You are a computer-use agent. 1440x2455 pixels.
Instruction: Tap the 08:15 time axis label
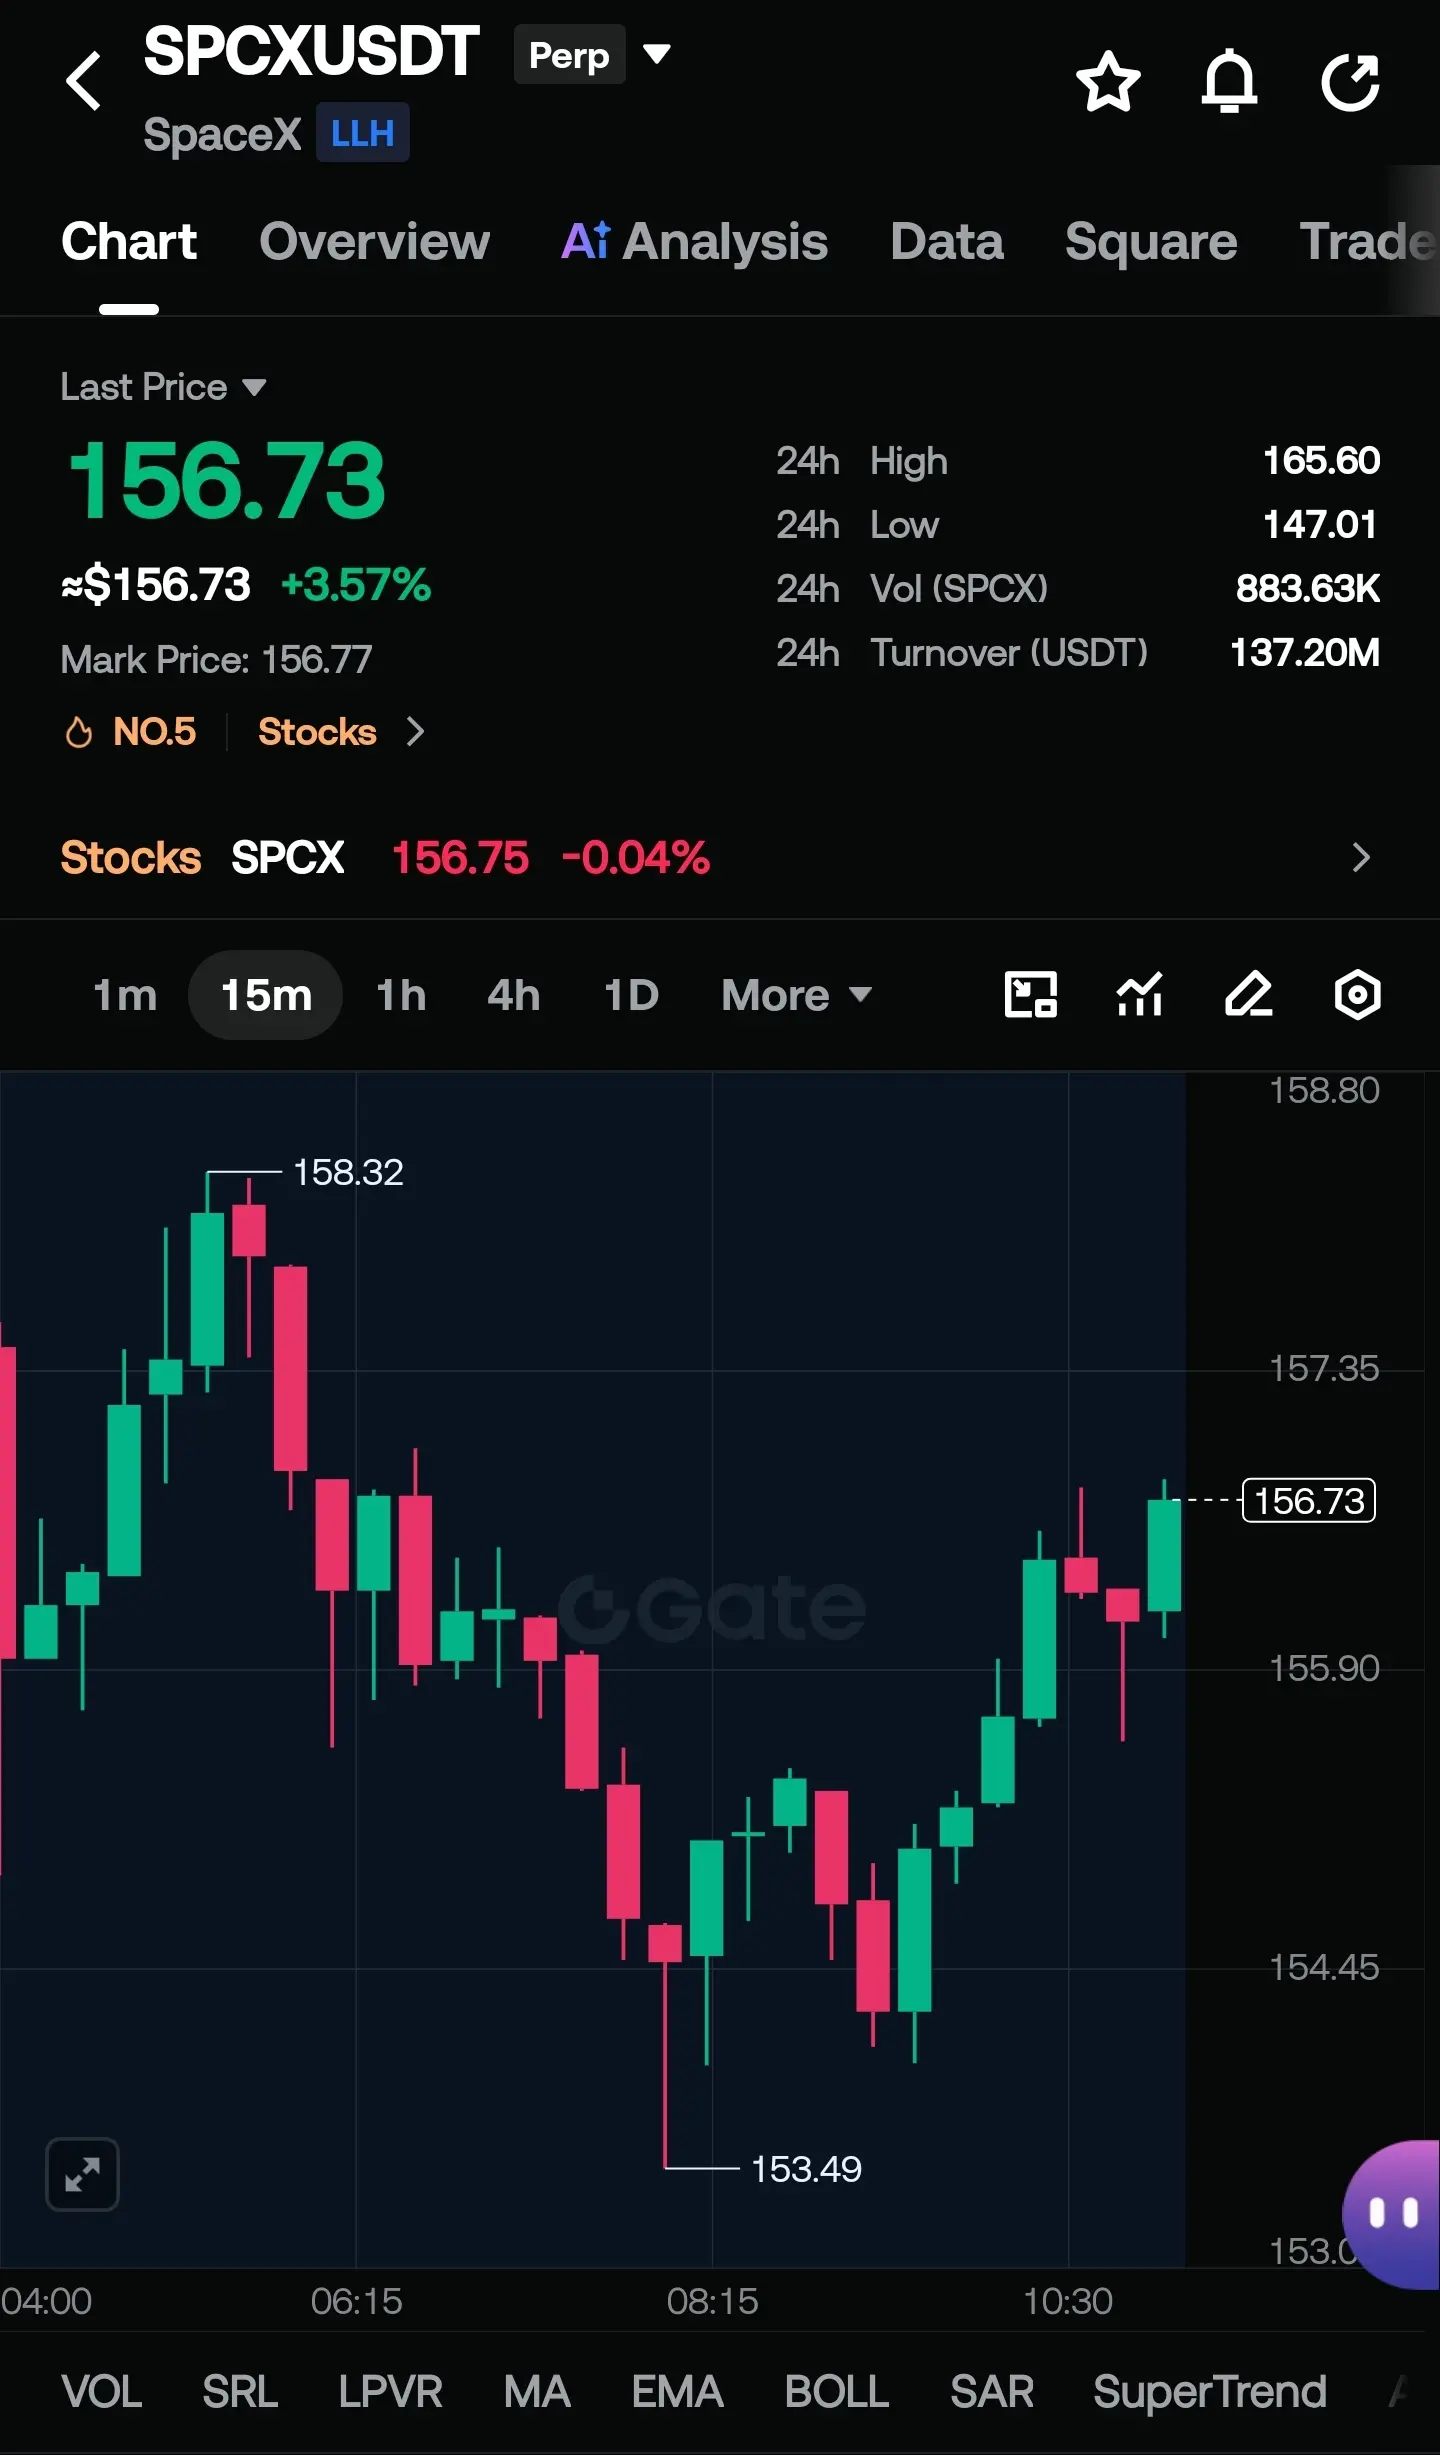click(x=712, y=2302)
